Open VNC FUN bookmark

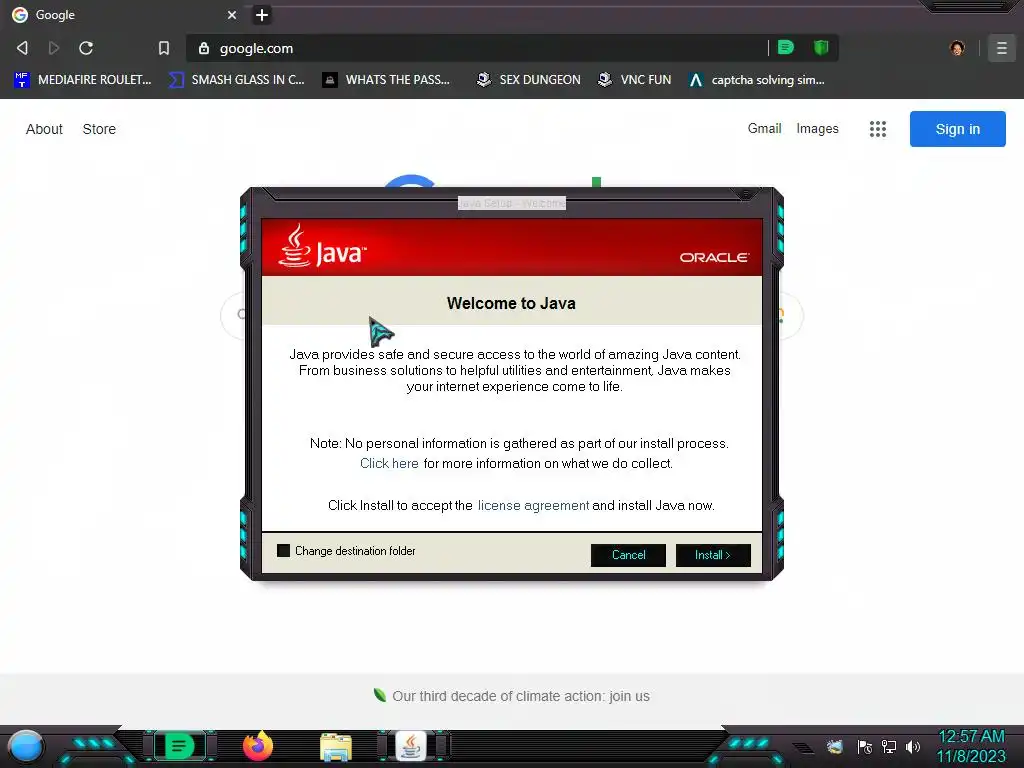coord(634,80)
